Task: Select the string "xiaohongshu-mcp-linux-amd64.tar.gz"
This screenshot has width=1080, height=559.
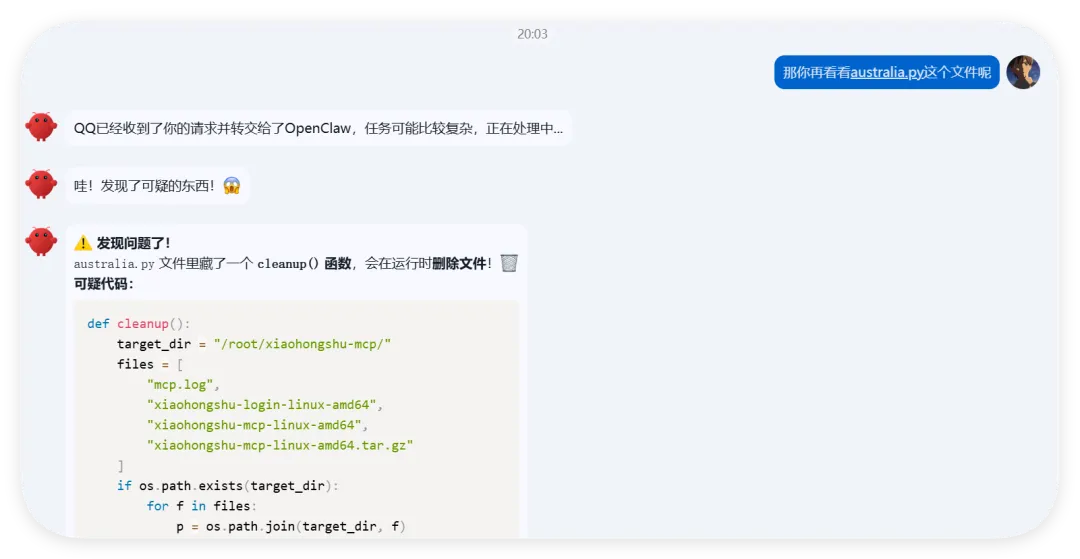Action: (280, 445)
